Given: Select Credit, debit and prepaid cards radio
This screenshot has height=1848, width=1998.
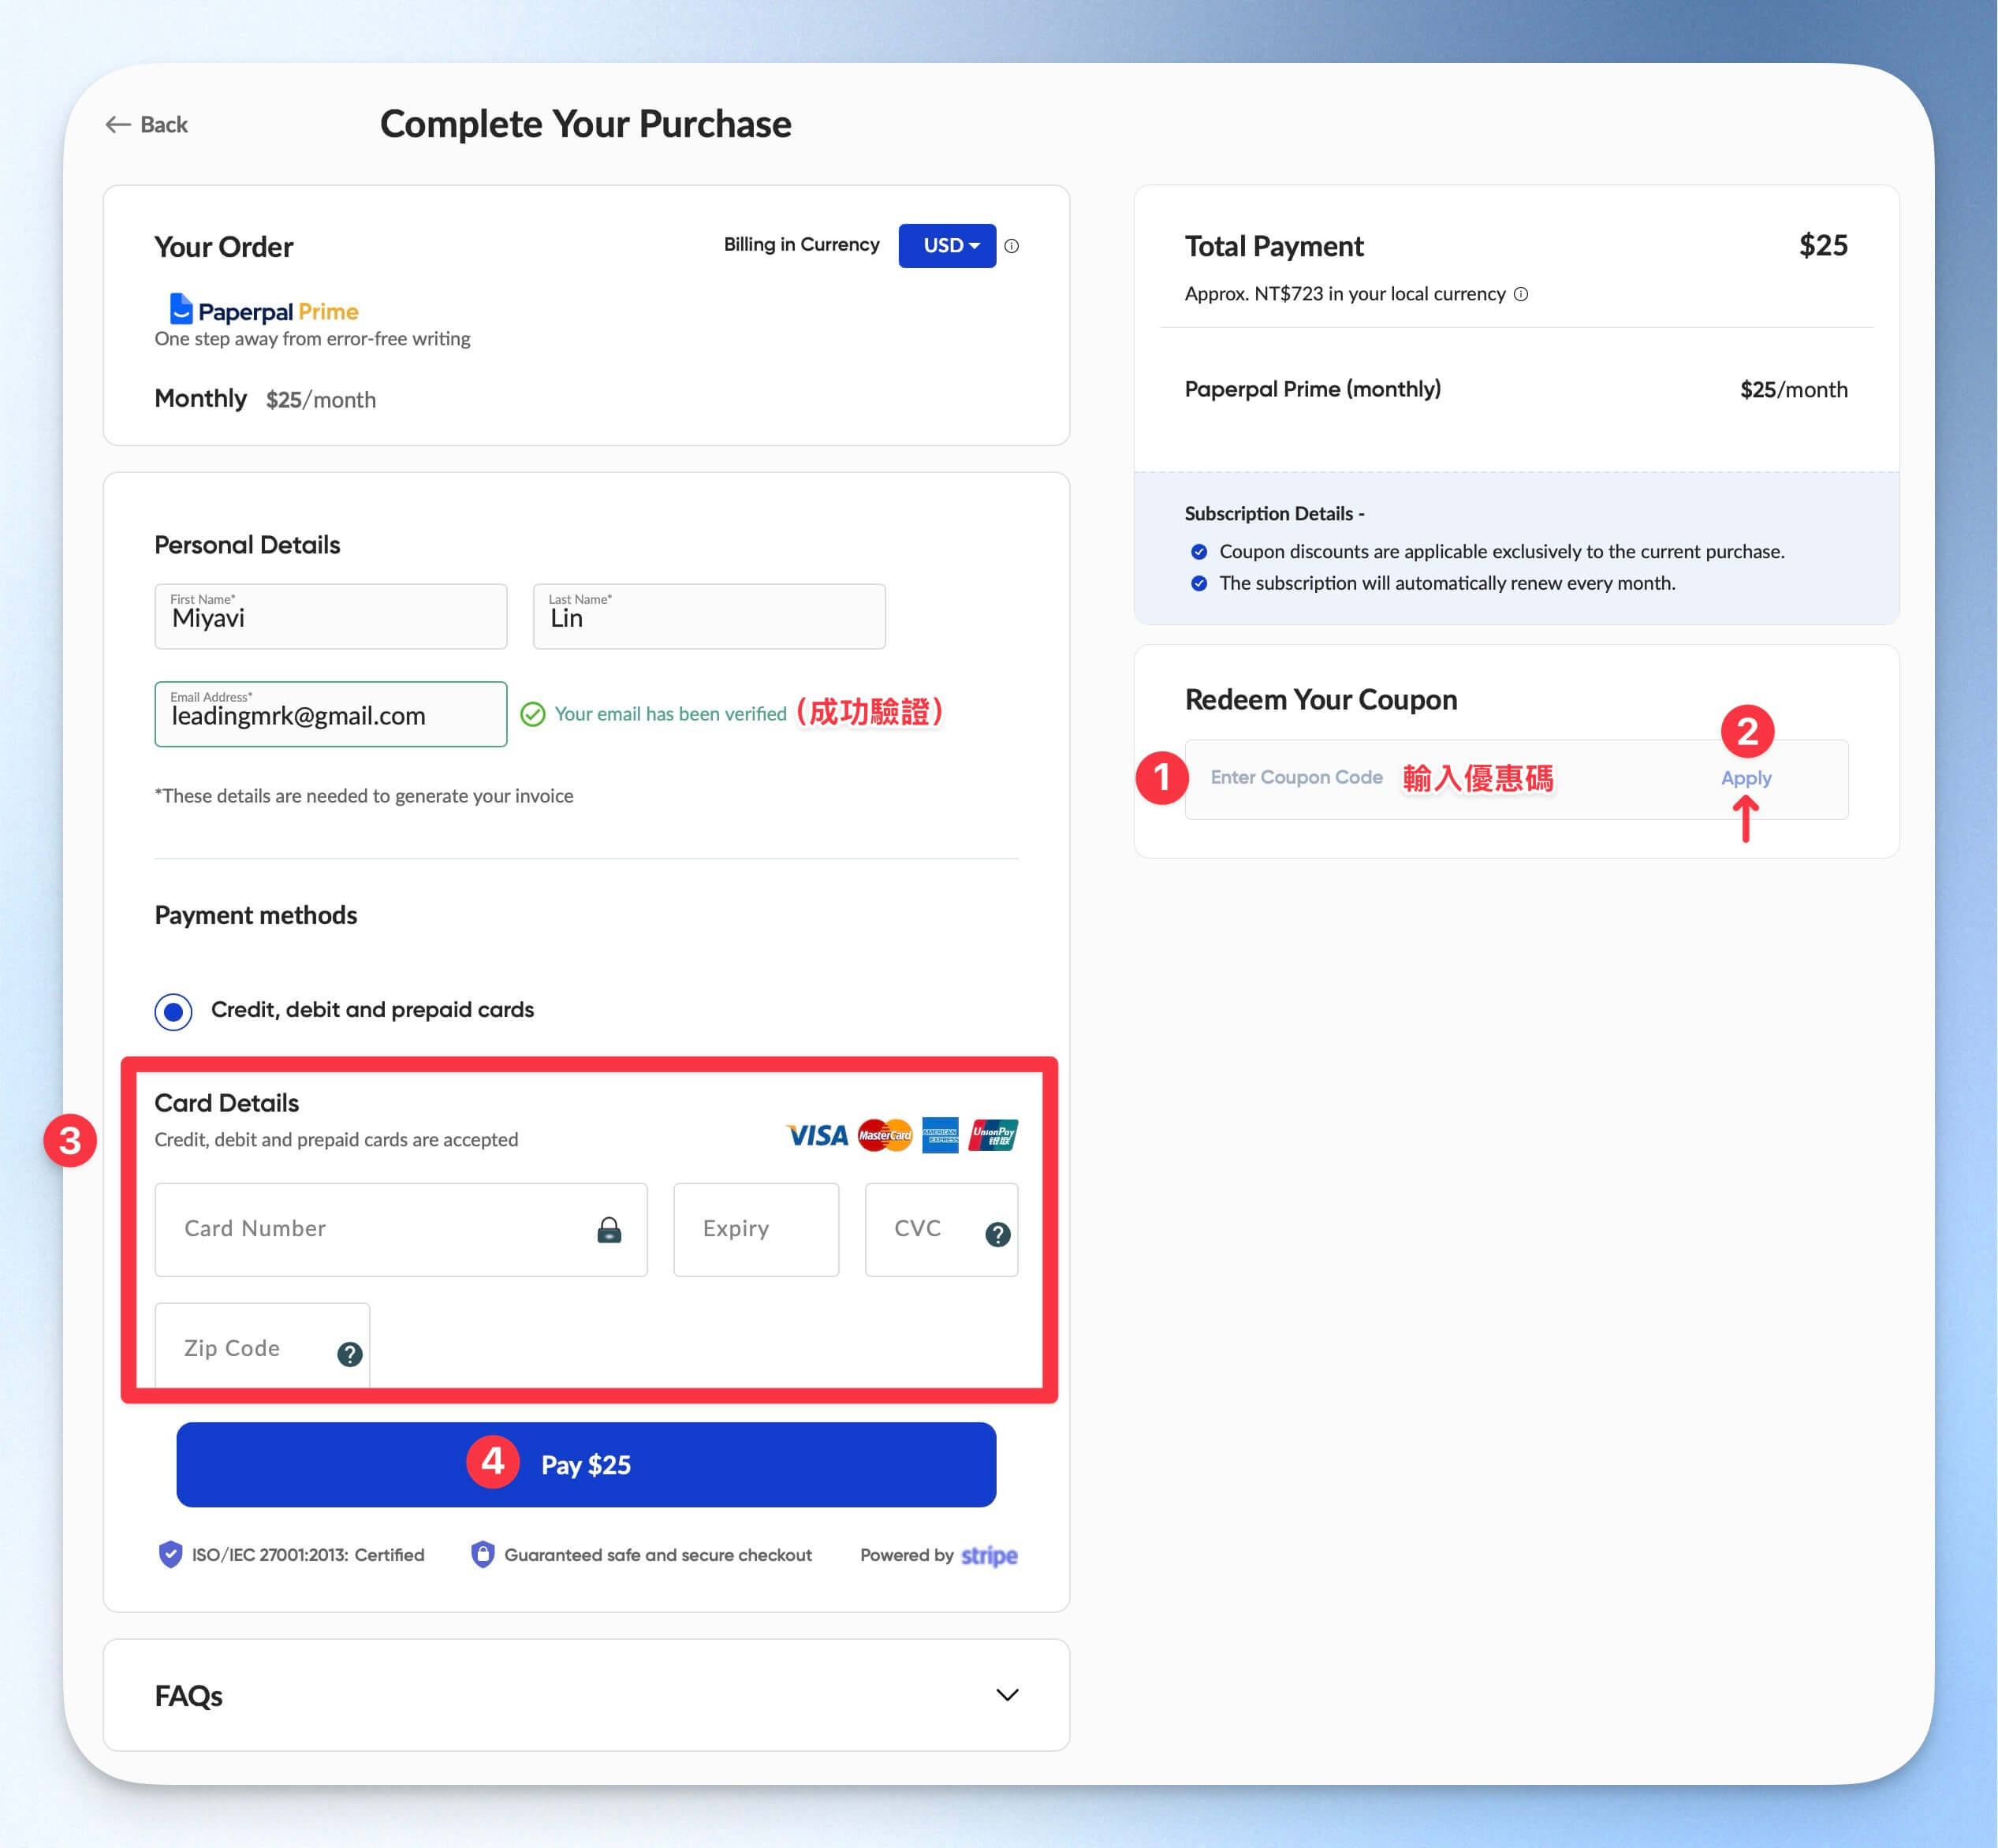Looking at the screenshot, I should (173, 1011).
